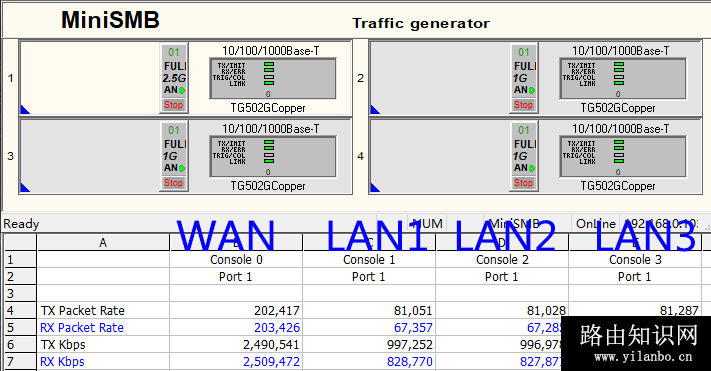
Task: Click the TG502GCopper label on card 1
Action: click(268, 108)
